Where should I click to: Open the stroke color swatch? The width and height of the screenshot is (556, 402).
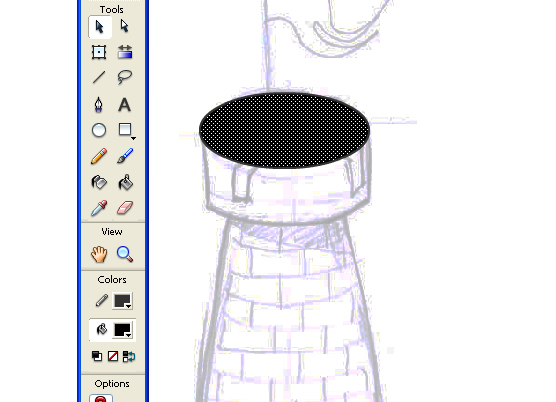tap(122, 301)
